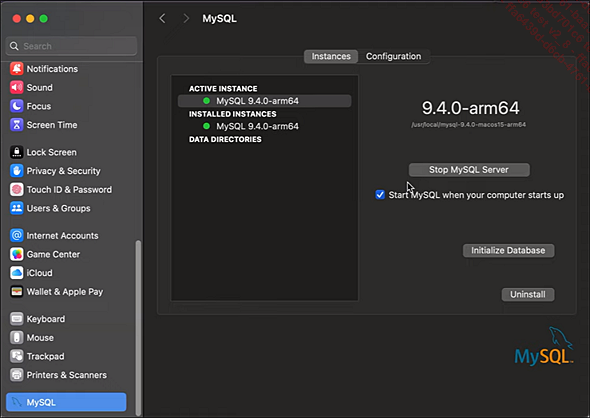
Task: Click the Search field in sidebar
Action: 71,46
